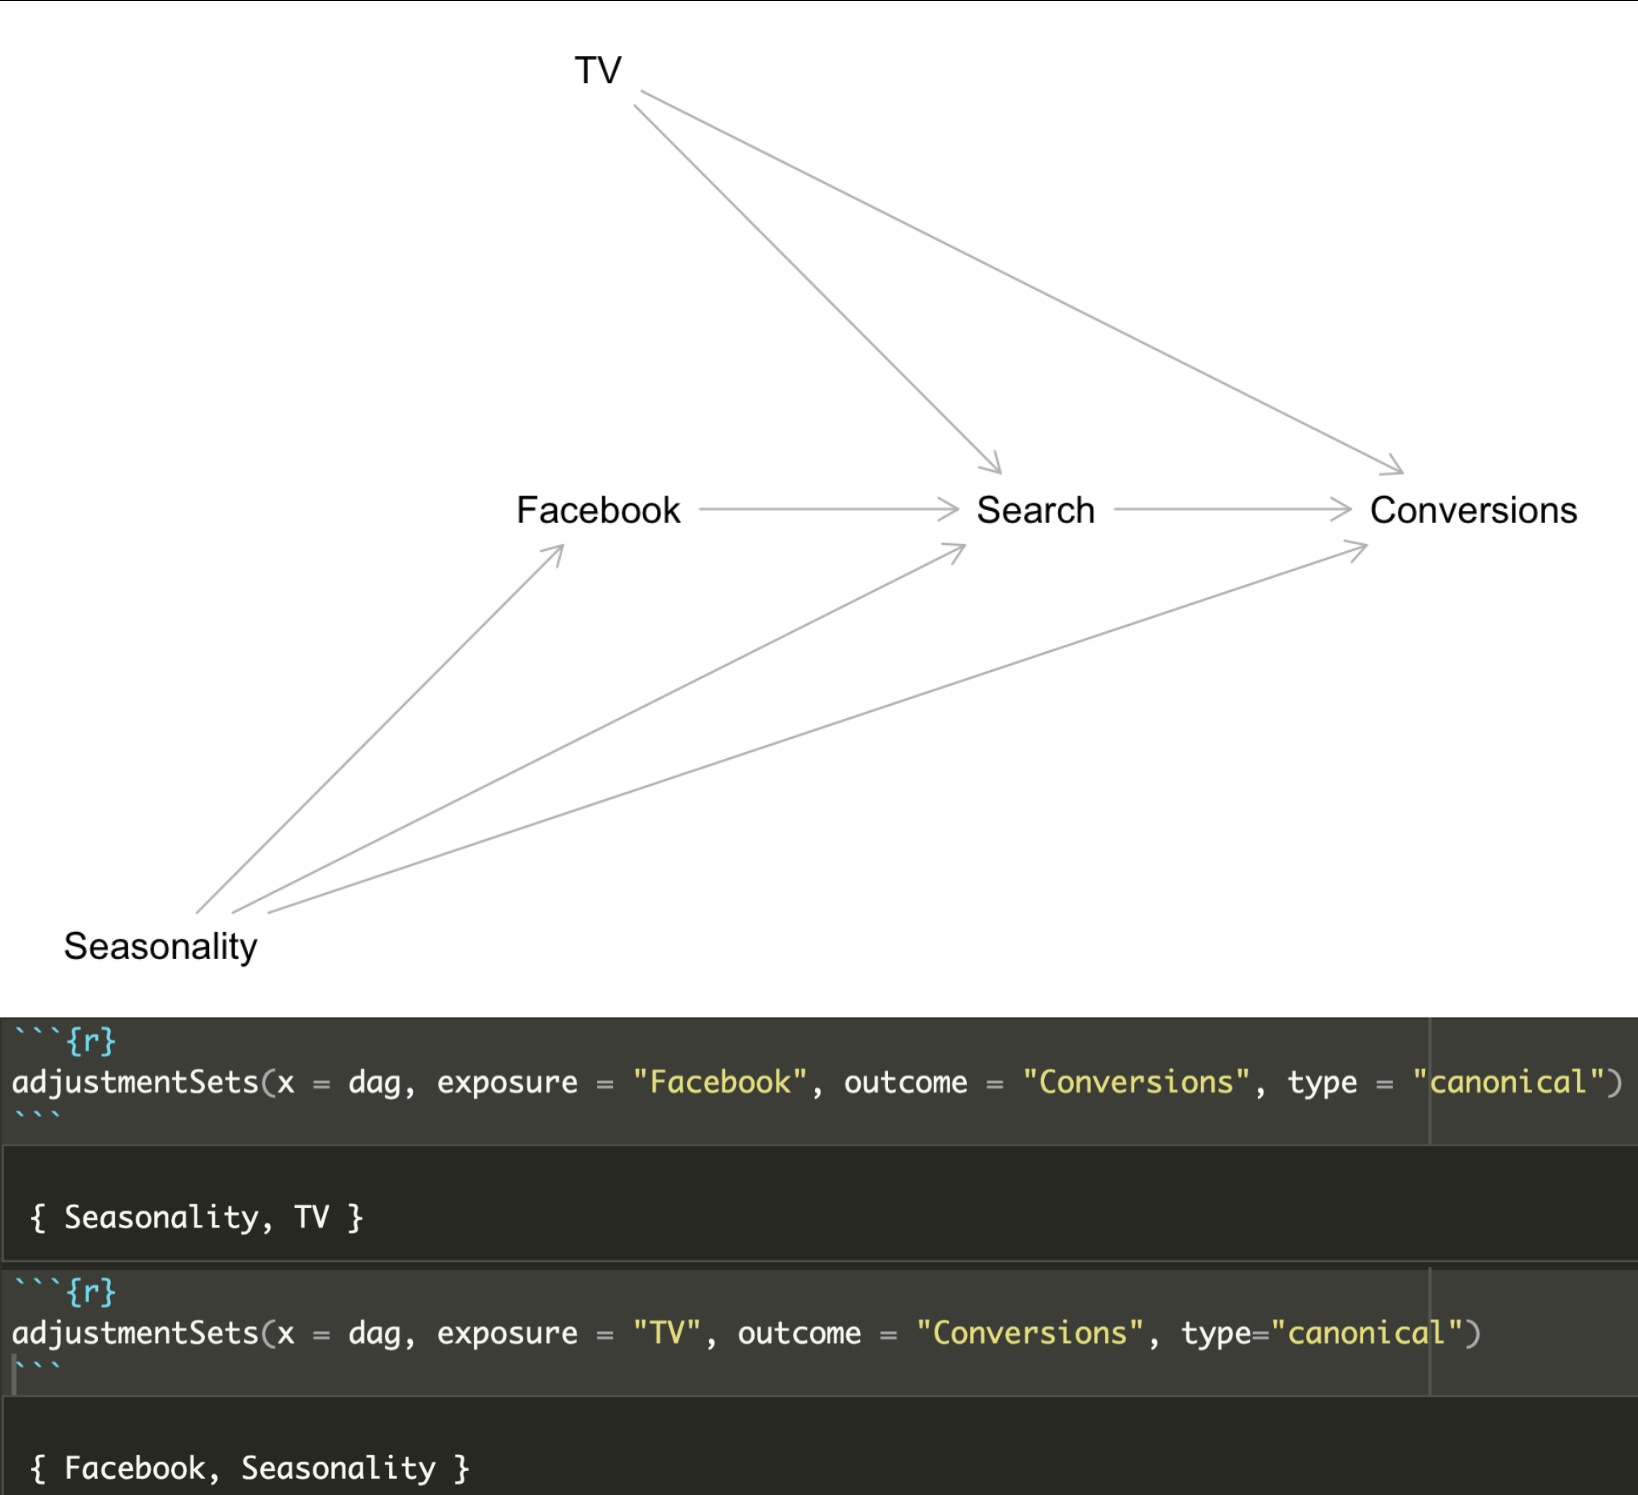Click the "Conversions" outcome string in first chunk
Image resolution: width=1638 pixels, height=1495 pixels.
coord(1135,1082)
